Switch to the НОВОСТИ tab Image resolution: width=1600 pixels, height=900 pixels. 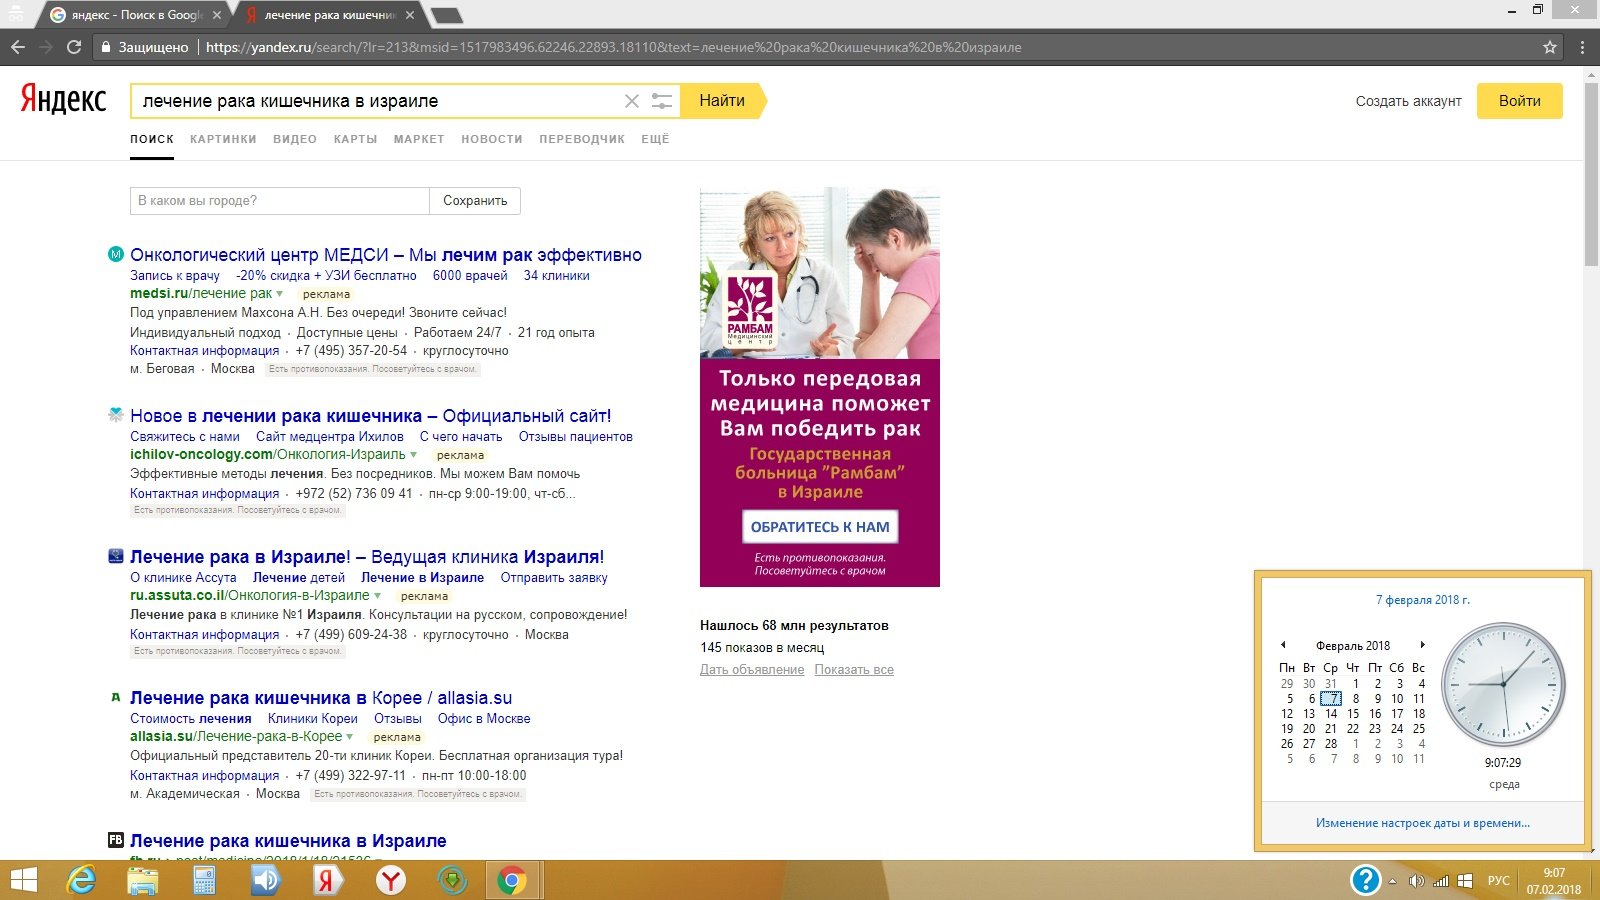(x=492, y=139)
